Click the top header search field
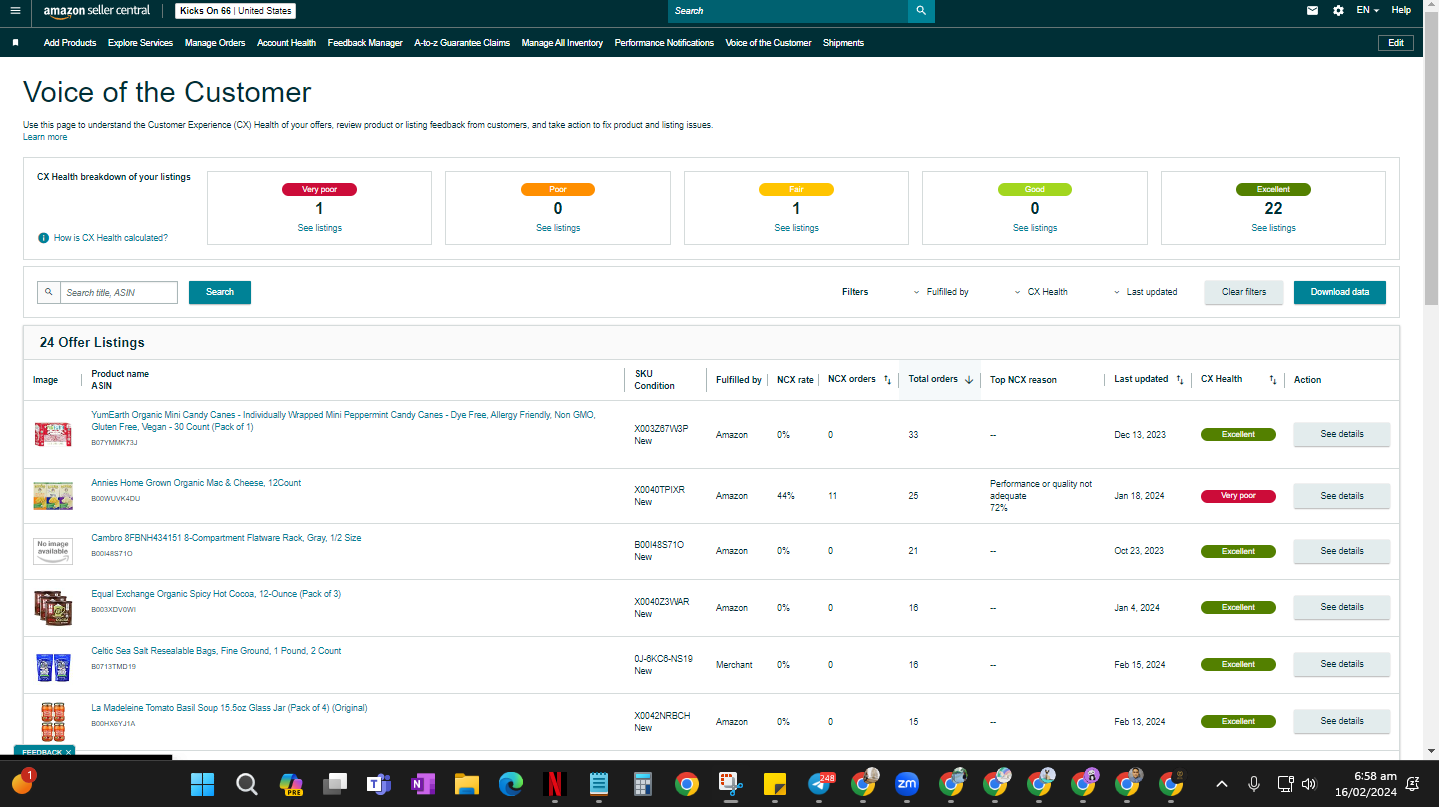 pos(788,11)
